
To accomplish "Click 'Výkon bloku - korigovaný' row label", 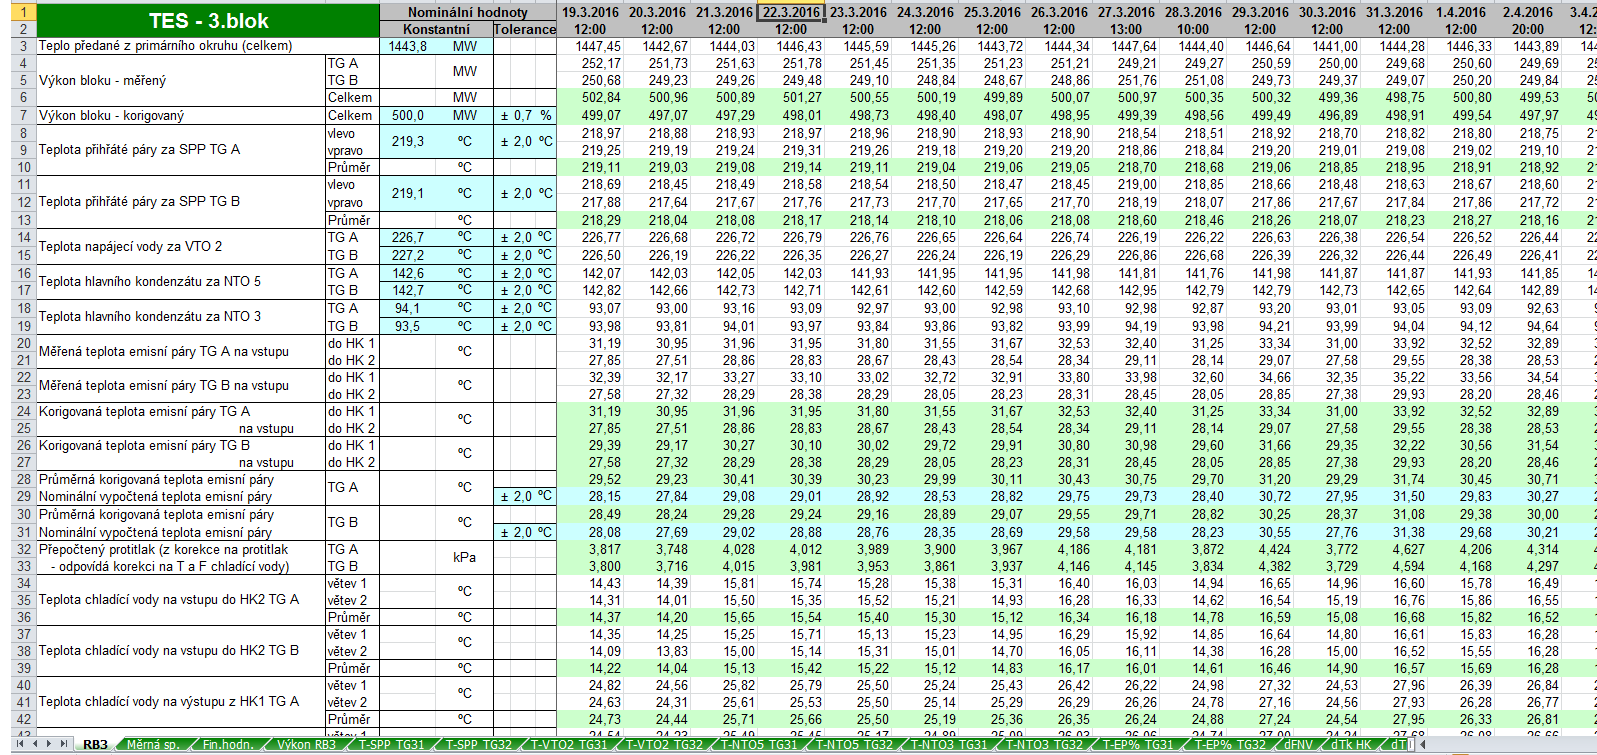I will pyautogui.click(x=111, y=115).
